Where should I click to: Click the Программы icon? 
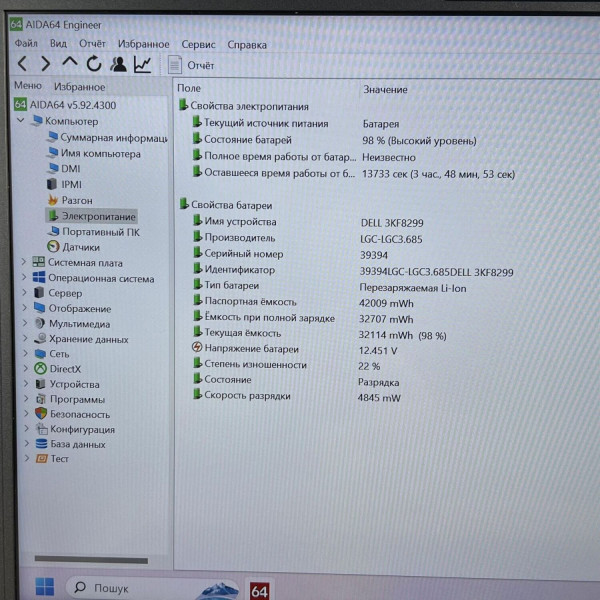(41, 399)
